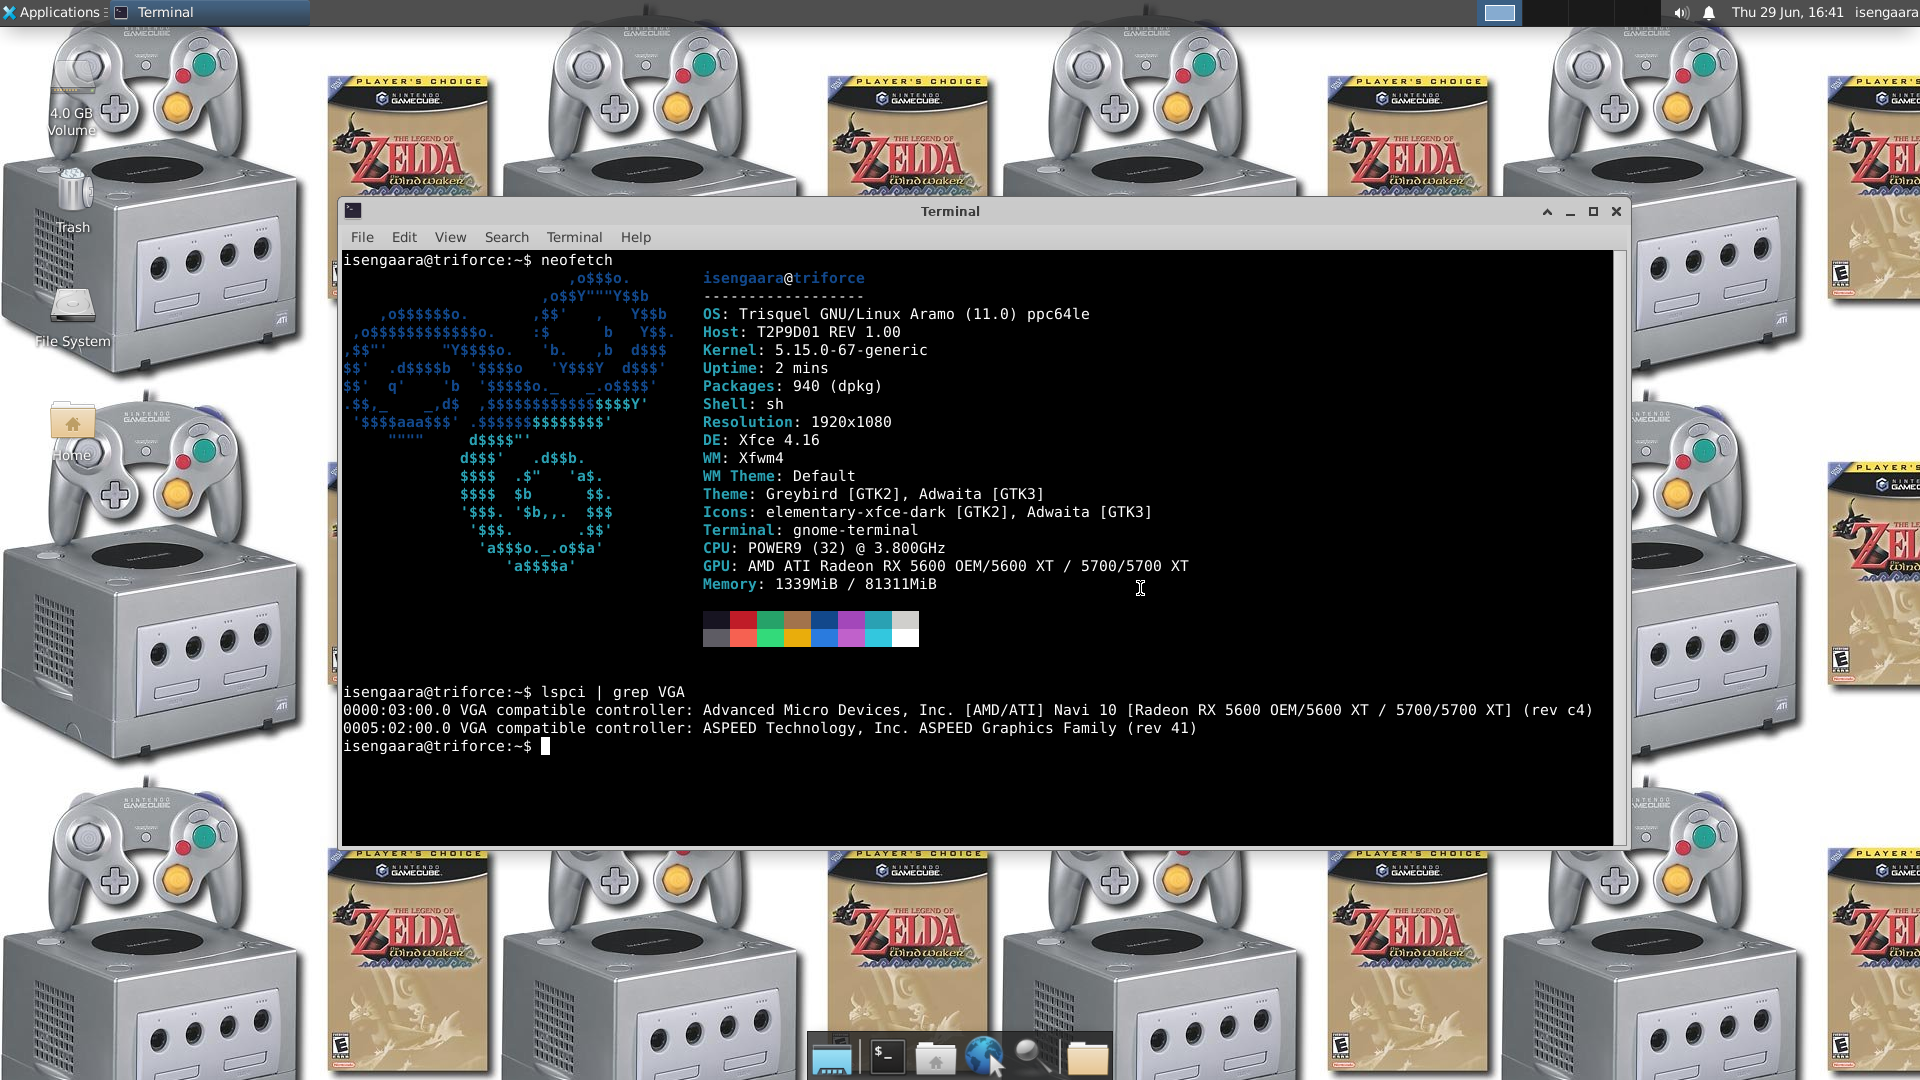Open the Help menu in Terminal
1920x1080 pixels.
point(636,237)
